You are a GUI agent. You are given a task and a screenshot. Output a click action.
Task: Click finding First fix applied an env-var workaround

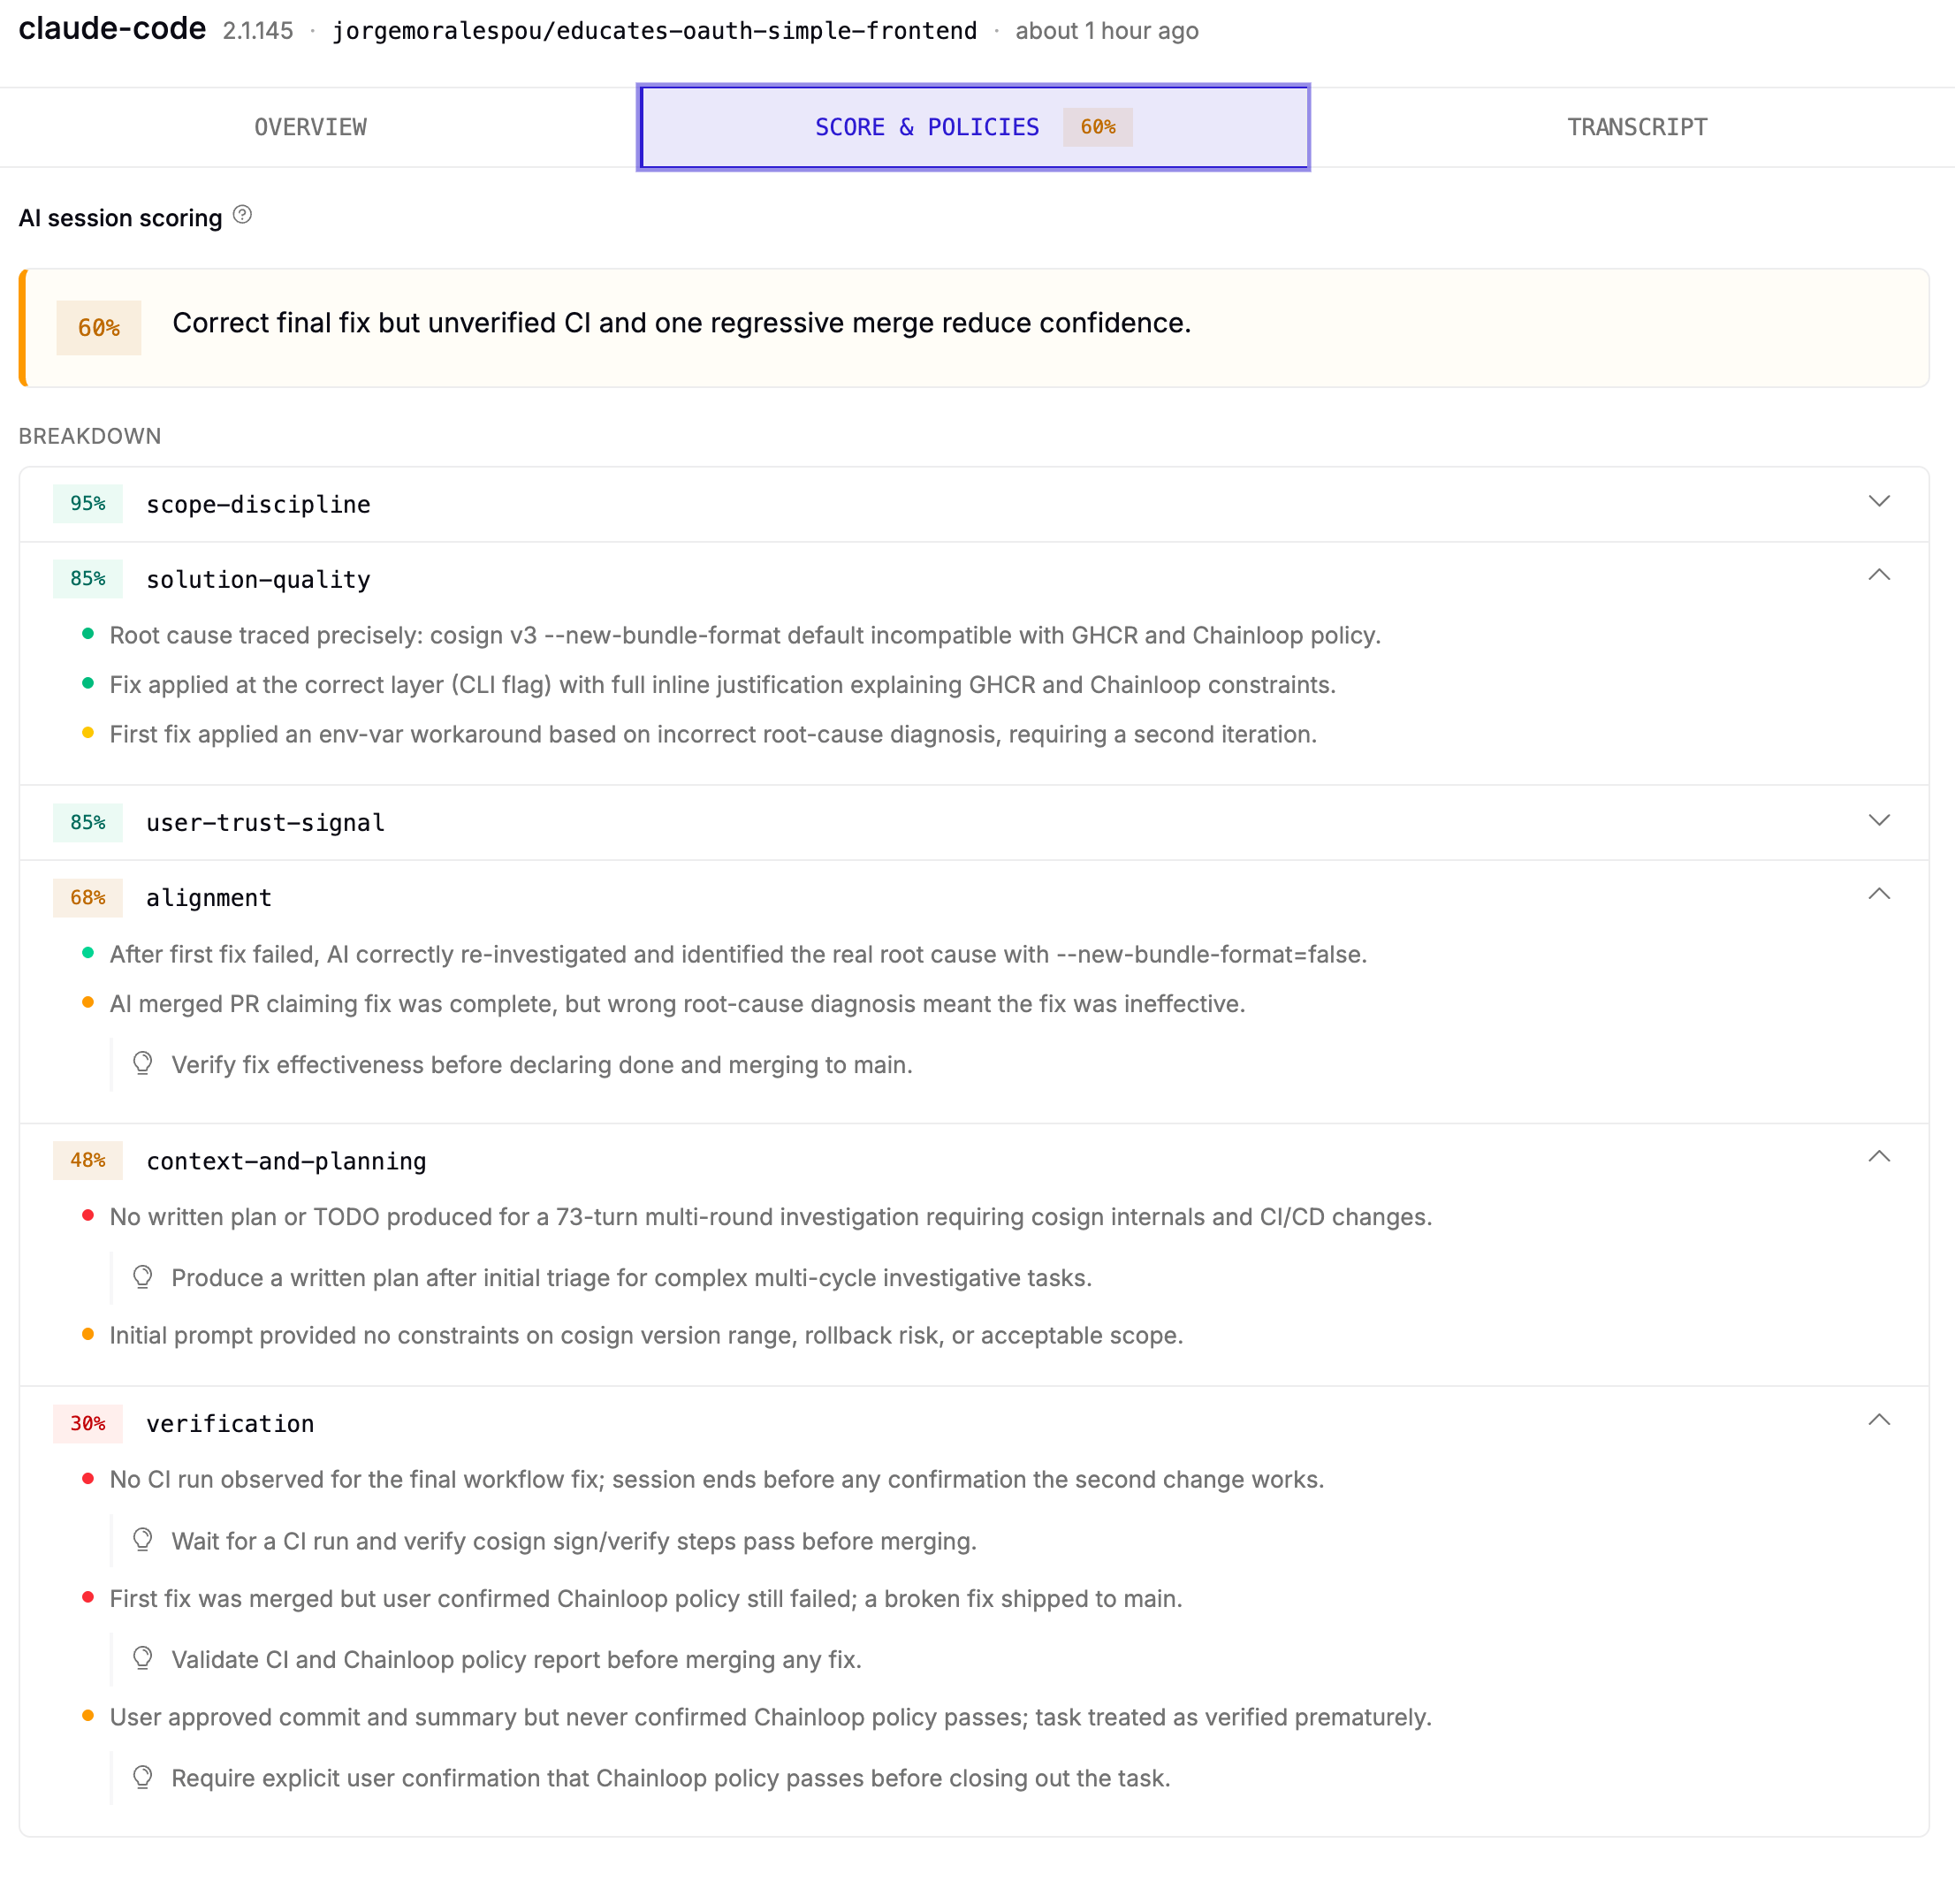[x=713, y=734]
